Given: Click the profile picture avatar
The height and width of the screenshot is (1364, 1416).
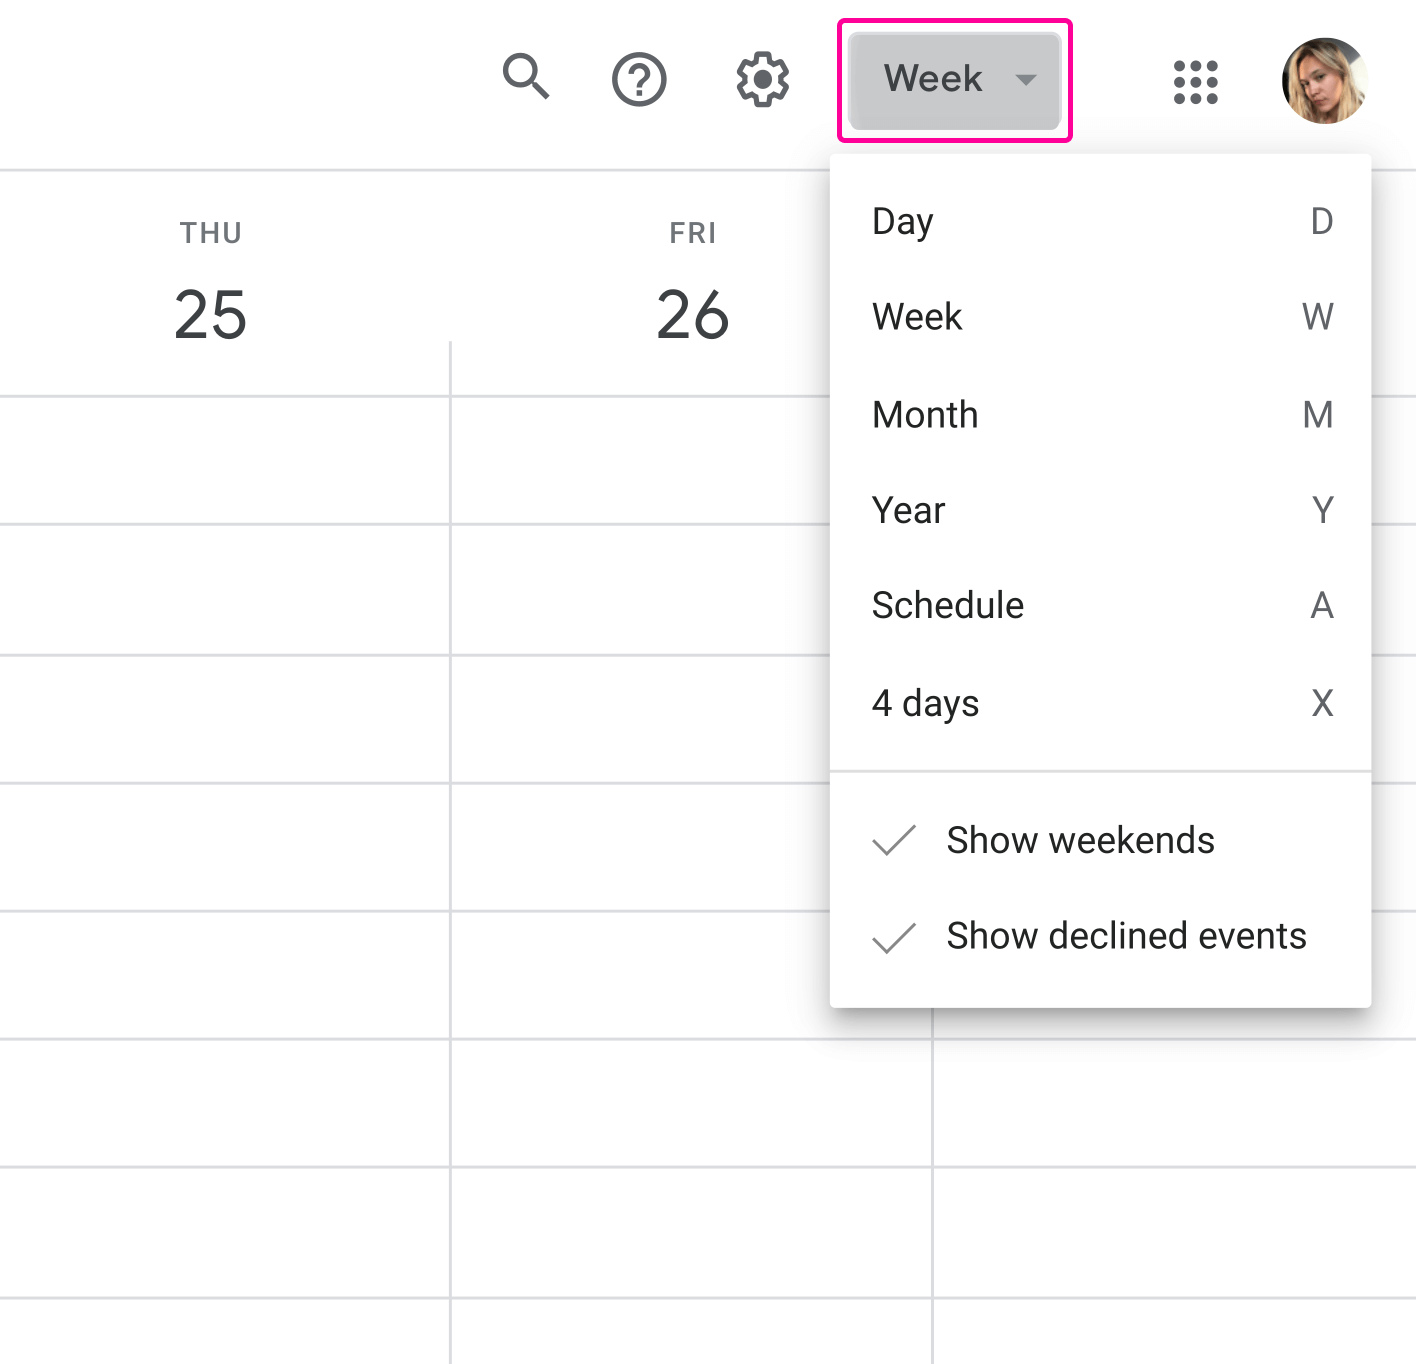Looking at the screenshot, I should (1324, 80).
